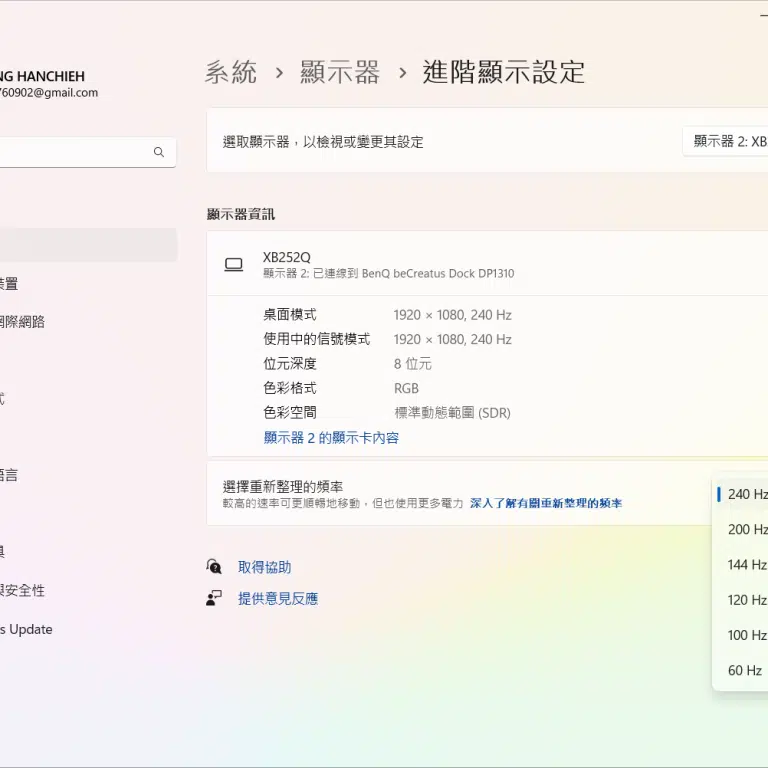Set refresh rate to 120 Hz
Image resolution: width=768 pixels, height=768 pixels.
[746, 600]
